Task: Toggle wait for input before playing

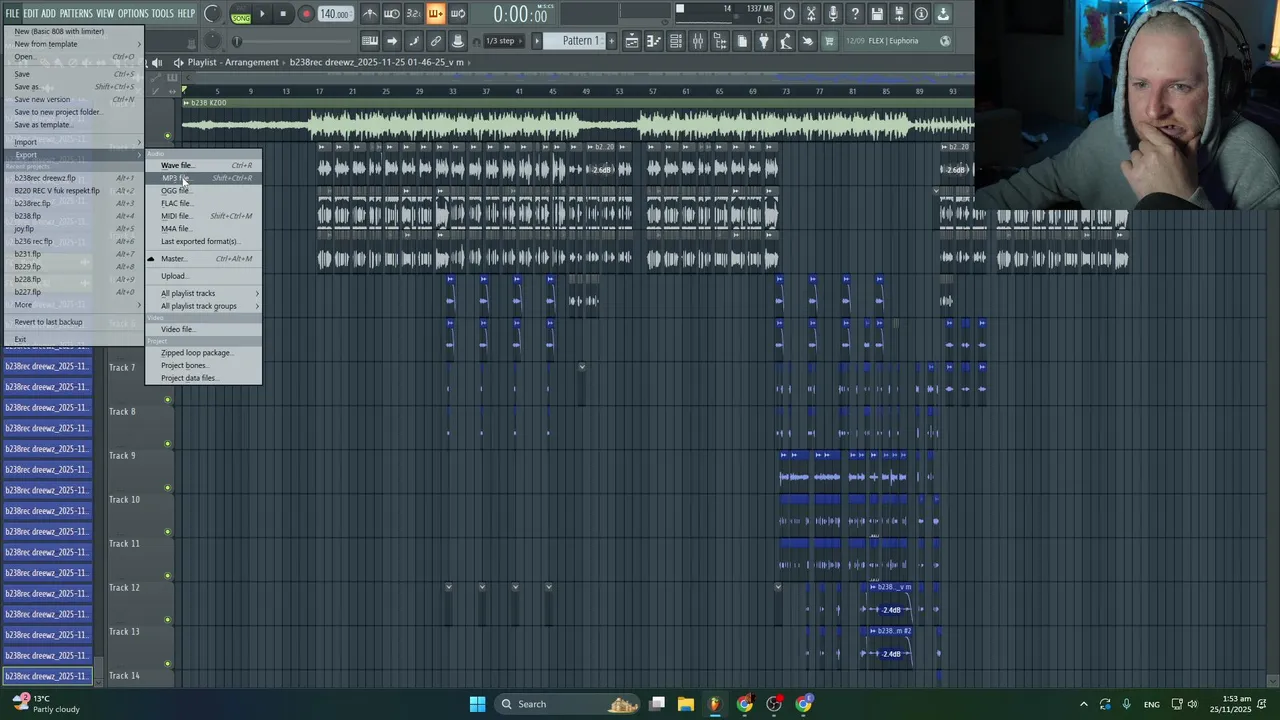Action: click(392, 14)
